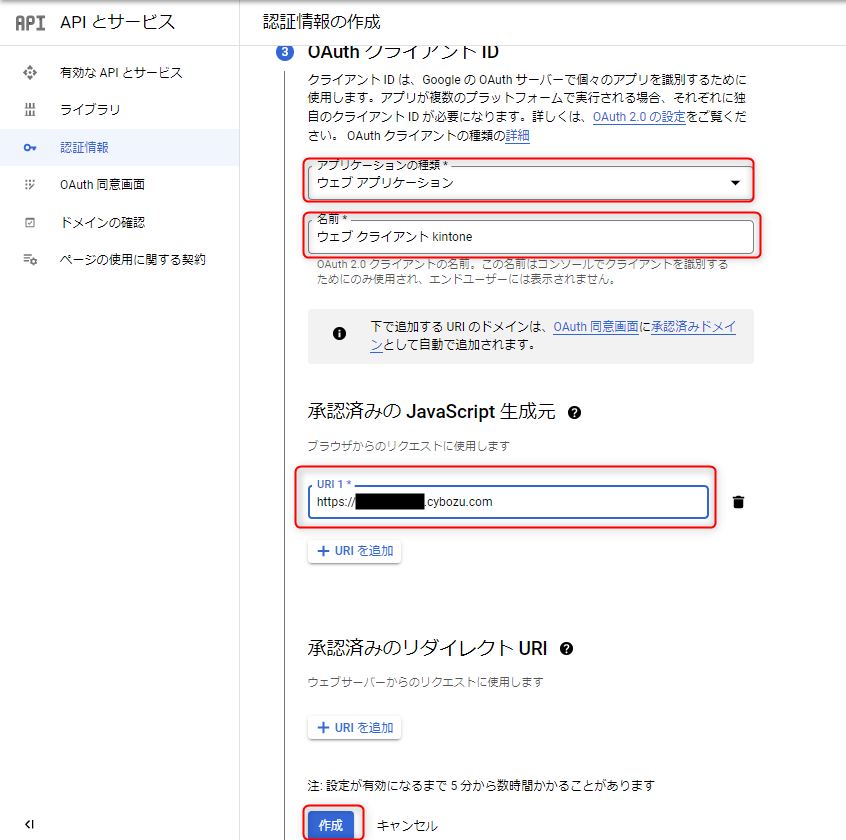846x840 pixels.
Task: Open ライブラリ in the sidebar menu
Action: (x=90, y=109)
